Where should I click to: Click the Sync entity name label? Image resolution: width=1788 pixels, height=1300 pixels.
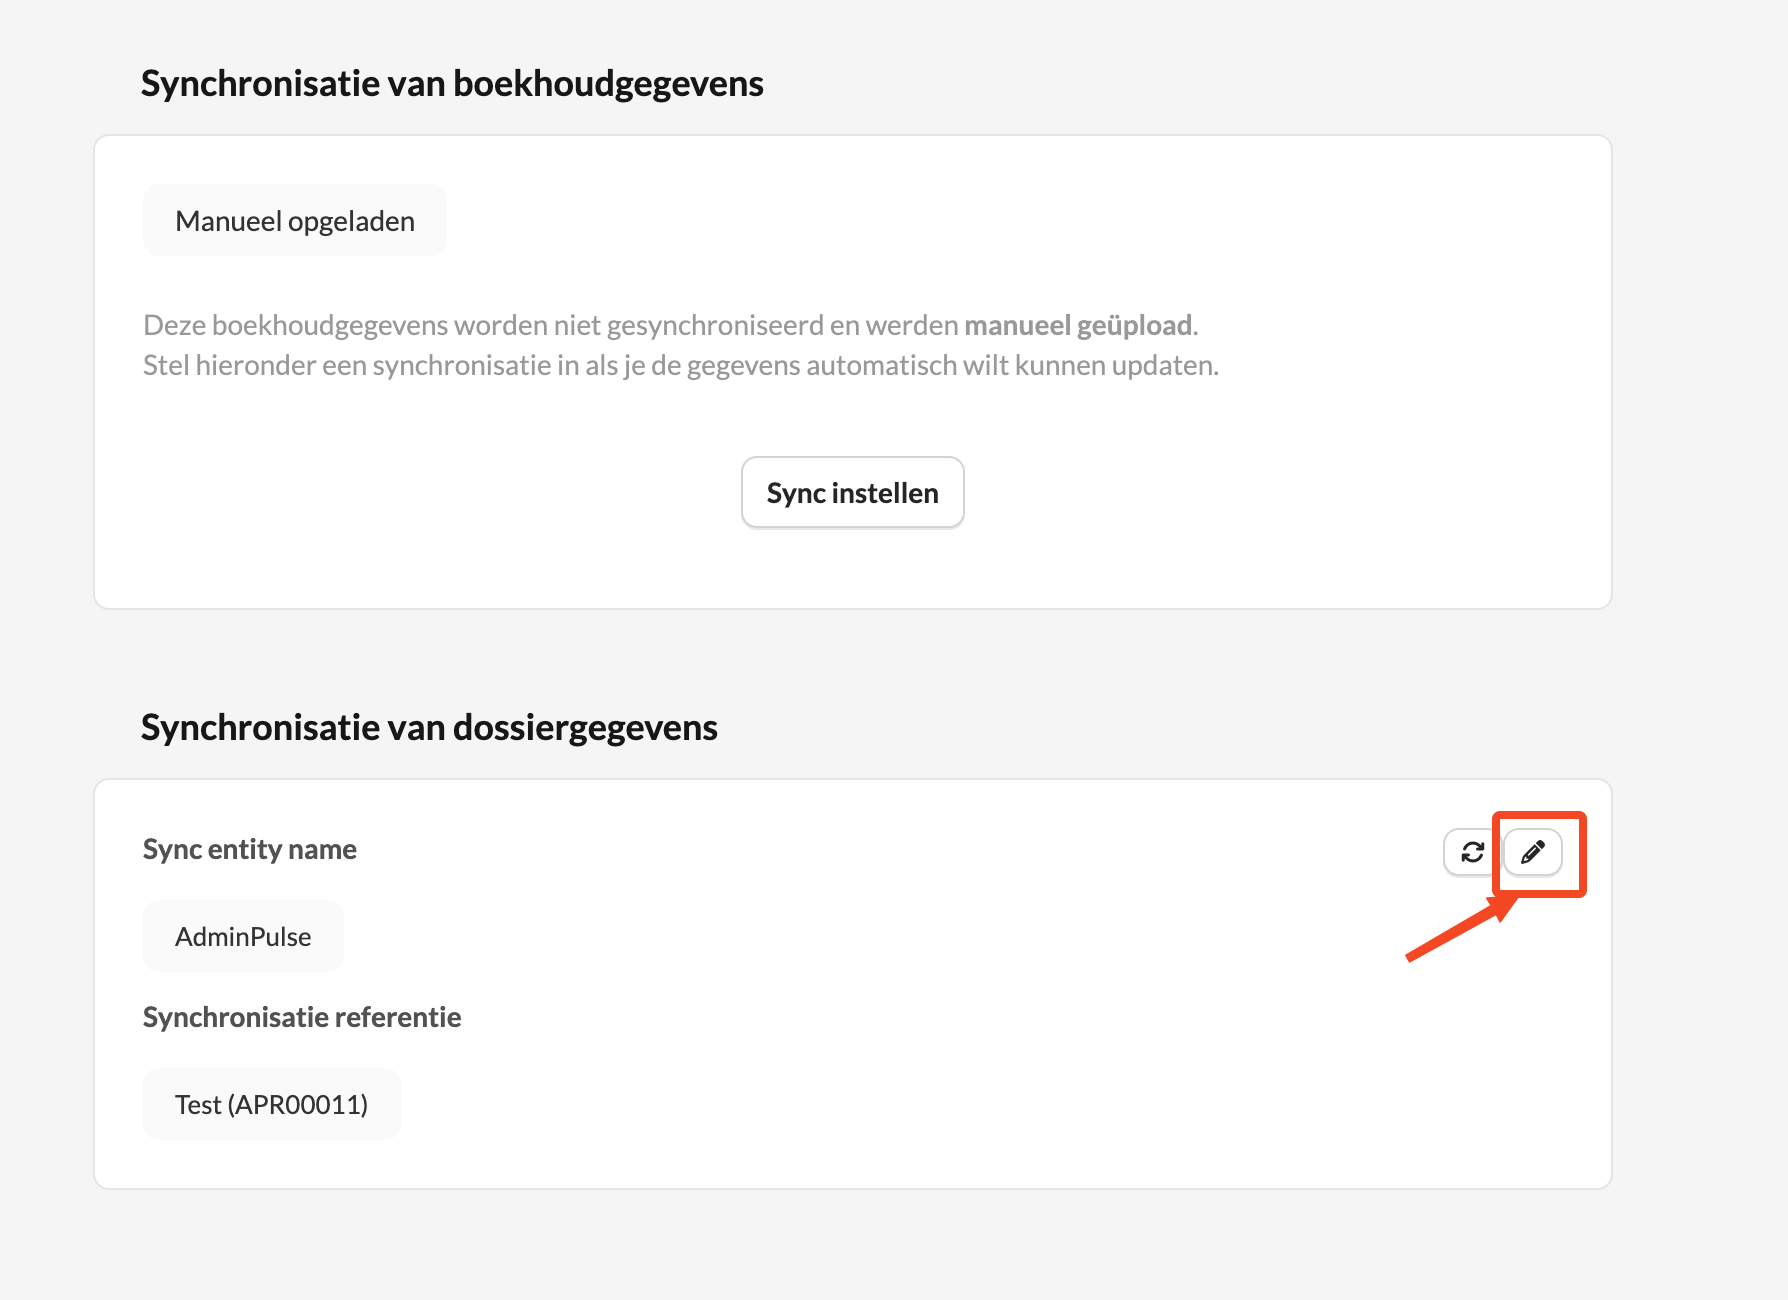[x=250, y=850]
